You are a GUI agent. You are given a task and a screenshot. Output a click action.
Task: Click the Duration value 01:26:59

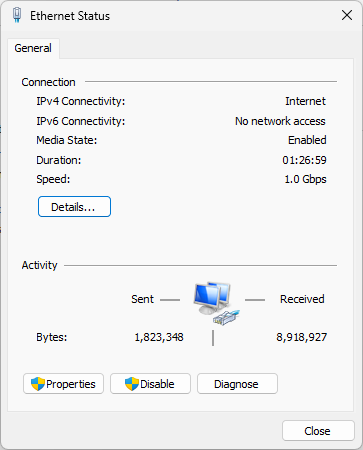304,160
